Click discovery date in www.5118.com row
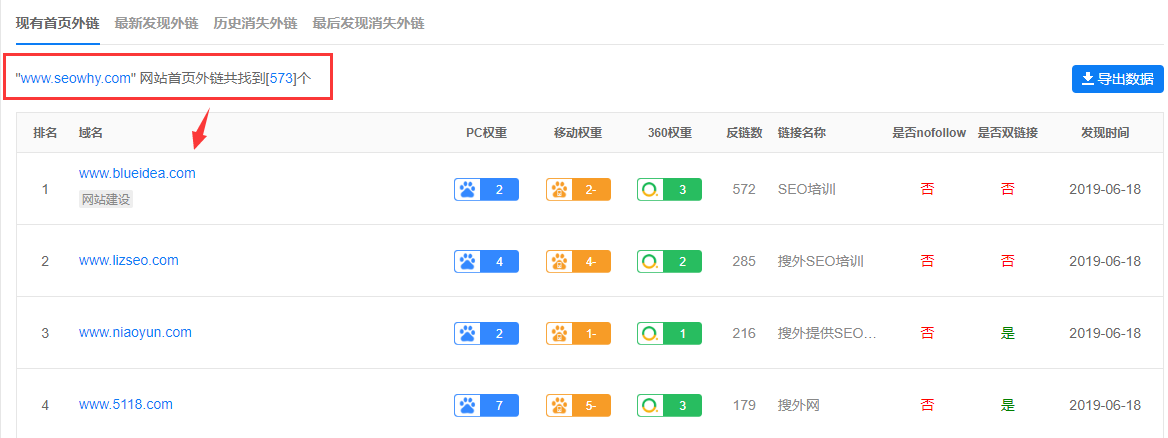The height and width of the screenshot is (438, 1168). (x=1105, y=406)
